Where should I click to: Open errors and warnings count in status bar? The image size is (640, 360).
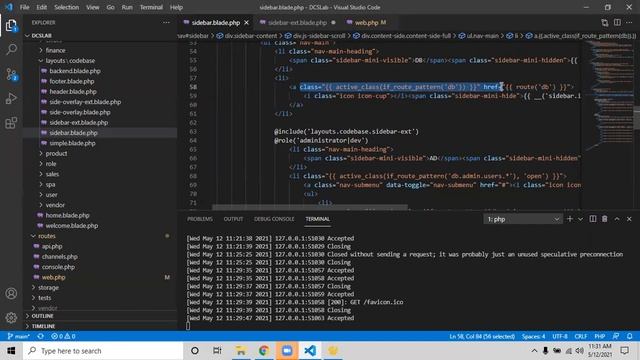63,336
